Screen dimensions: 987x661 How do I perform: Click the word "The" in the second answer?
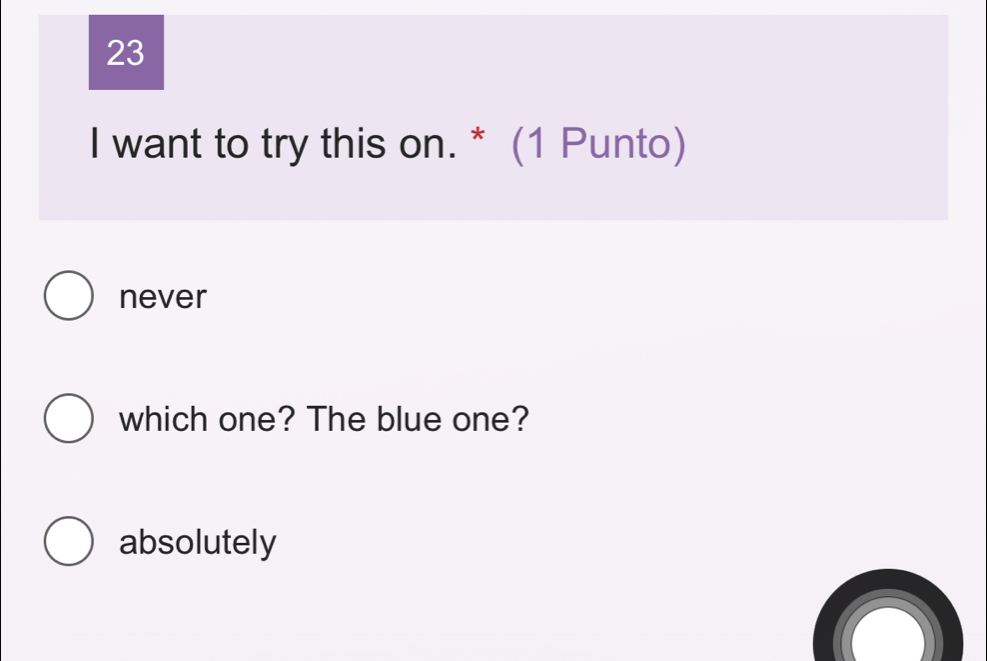click(338, 419)
